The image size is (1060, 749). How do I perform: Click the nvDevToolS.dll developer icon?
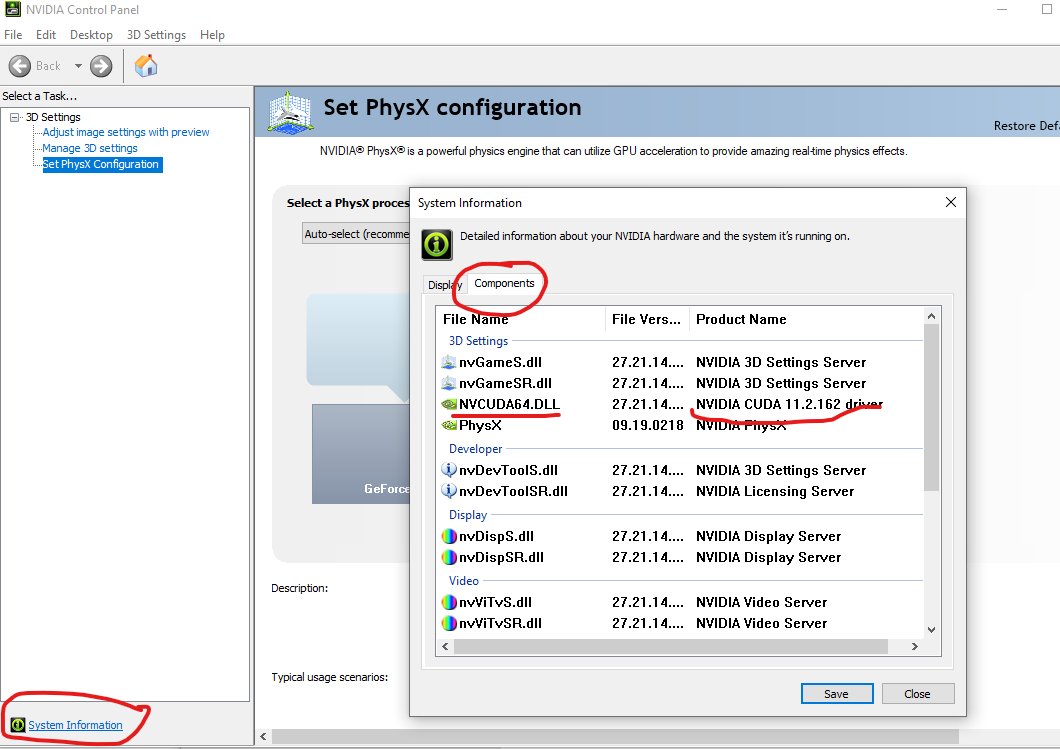point(447,470)
